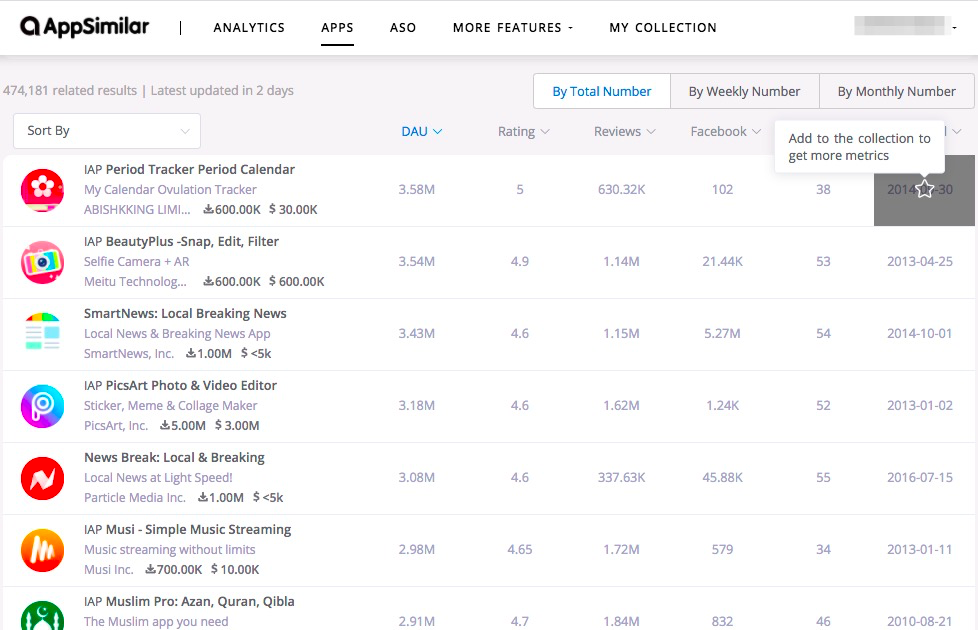Switch to By Monthly Number tab
This screenshot has height=630, width=978.
896,92
